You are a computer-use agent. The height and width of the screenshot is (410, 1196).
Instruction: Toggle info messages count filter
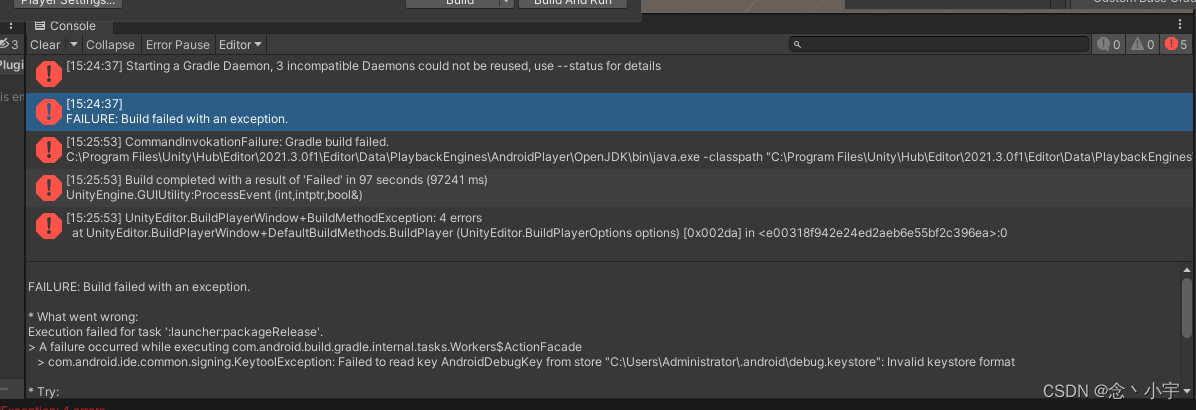pos(1109,45)
